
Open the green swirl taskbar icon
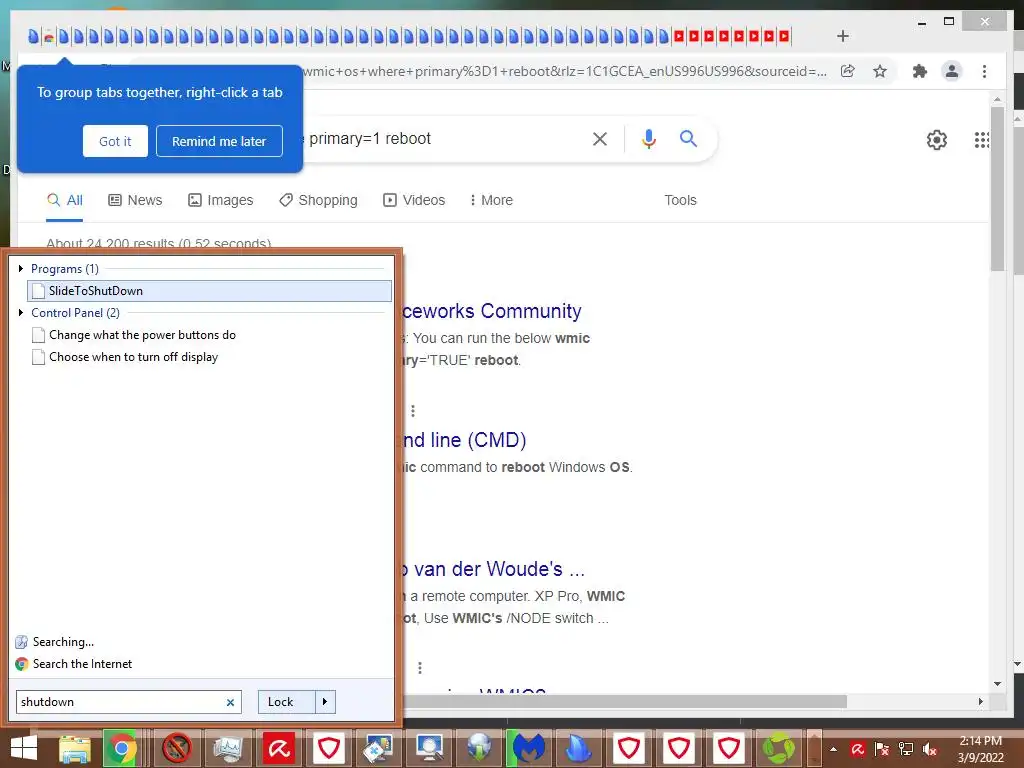[778, 748]
